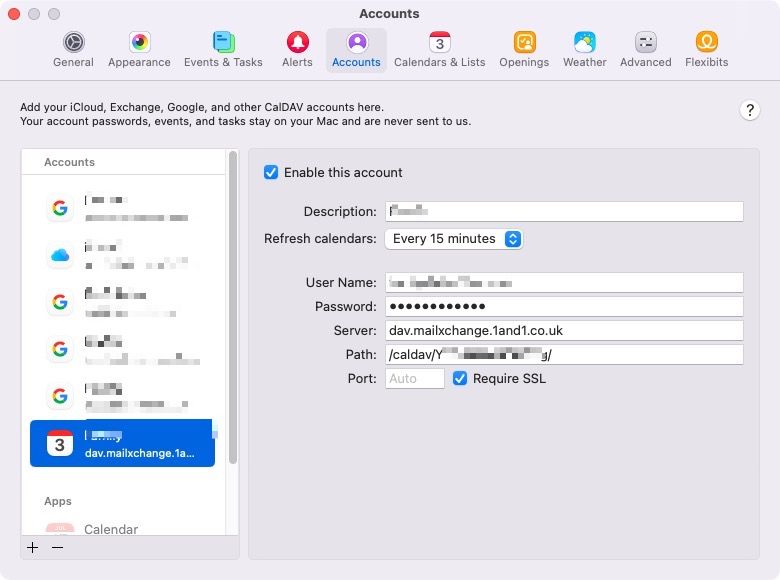The width and height of the screenshot is (780, 580).
Task: Open the Appearance color wheel icon
Action: tap(139, 42)
